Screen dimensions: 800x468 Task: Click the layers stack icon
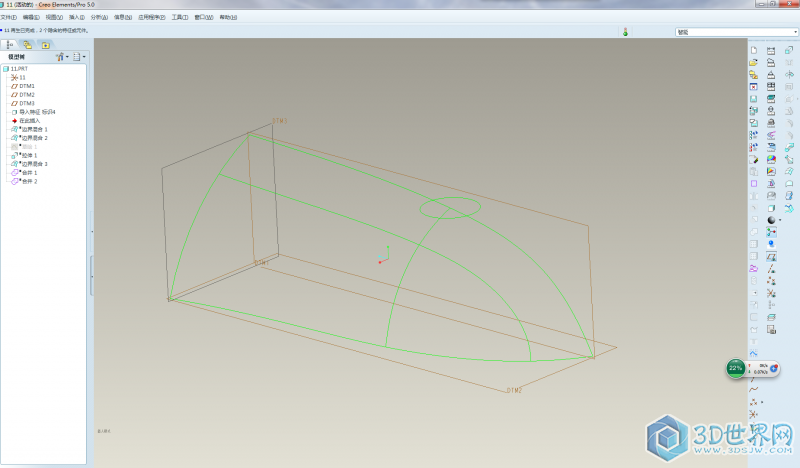click(x=771, y=317)
